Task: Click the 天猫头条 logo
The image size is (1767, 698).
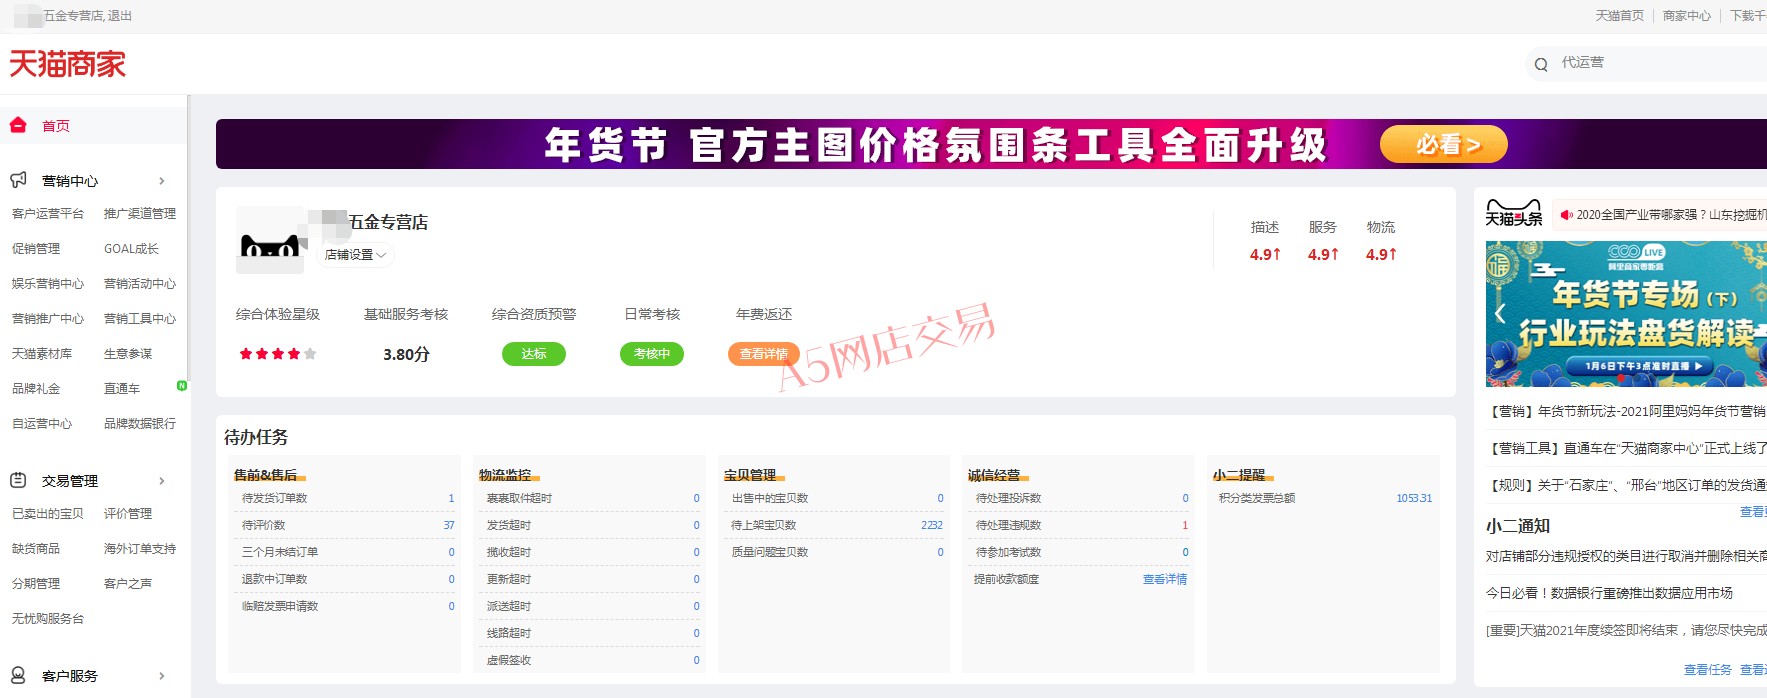Action: tap(1513, 213)
